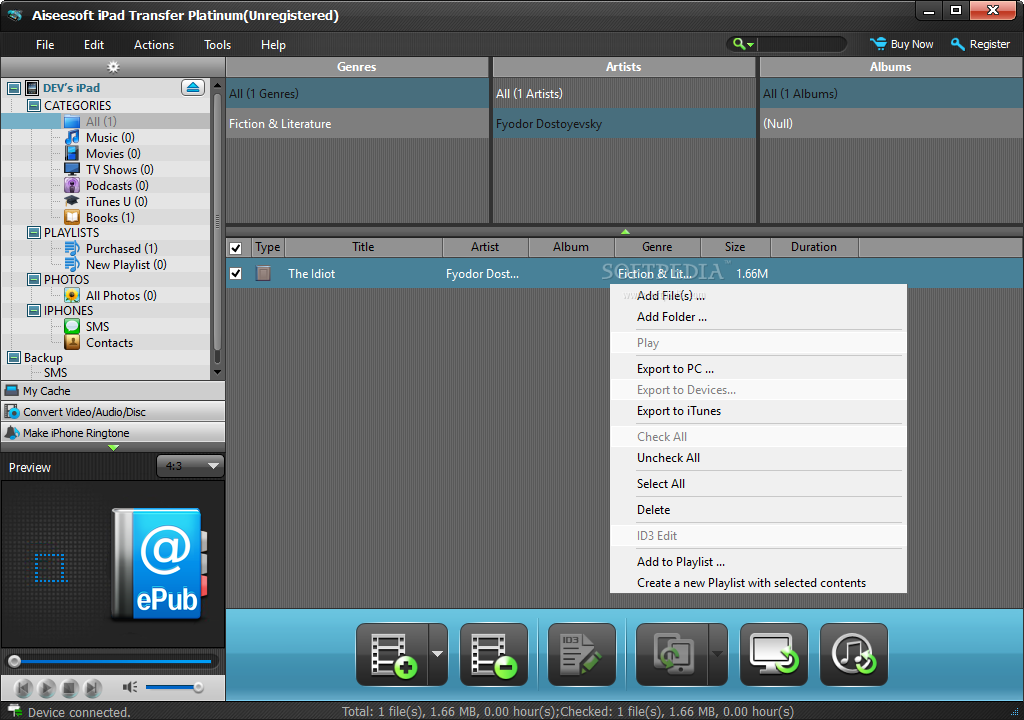Screen dimensions: 1024x720
Task: Click the preview playback progress slider
Action: pyautogui.click(x=112, y=662)
